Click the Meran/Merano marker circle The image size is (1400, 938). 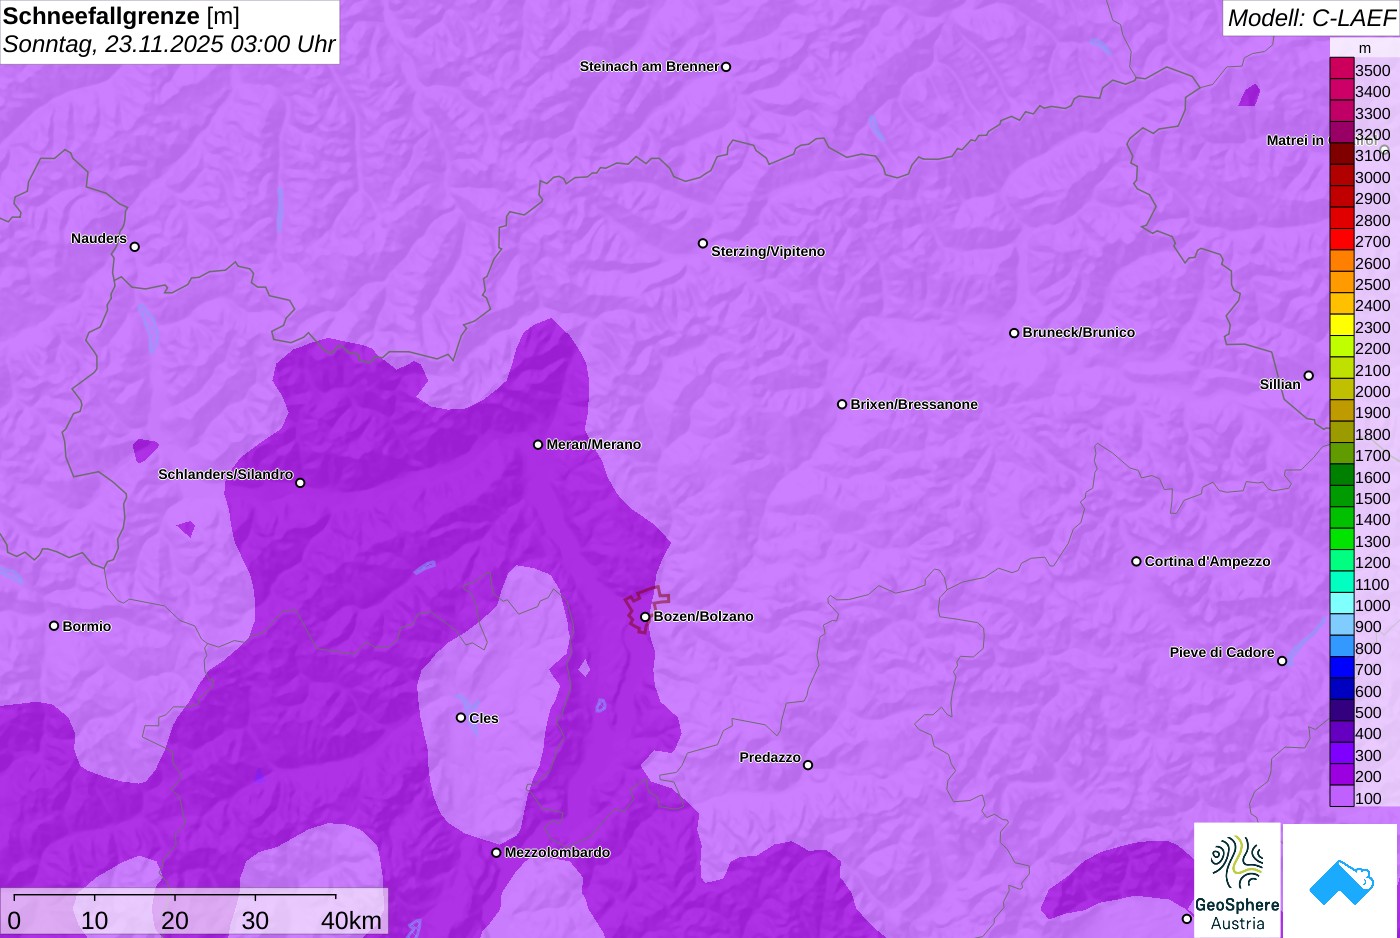[x=538, y=445]
